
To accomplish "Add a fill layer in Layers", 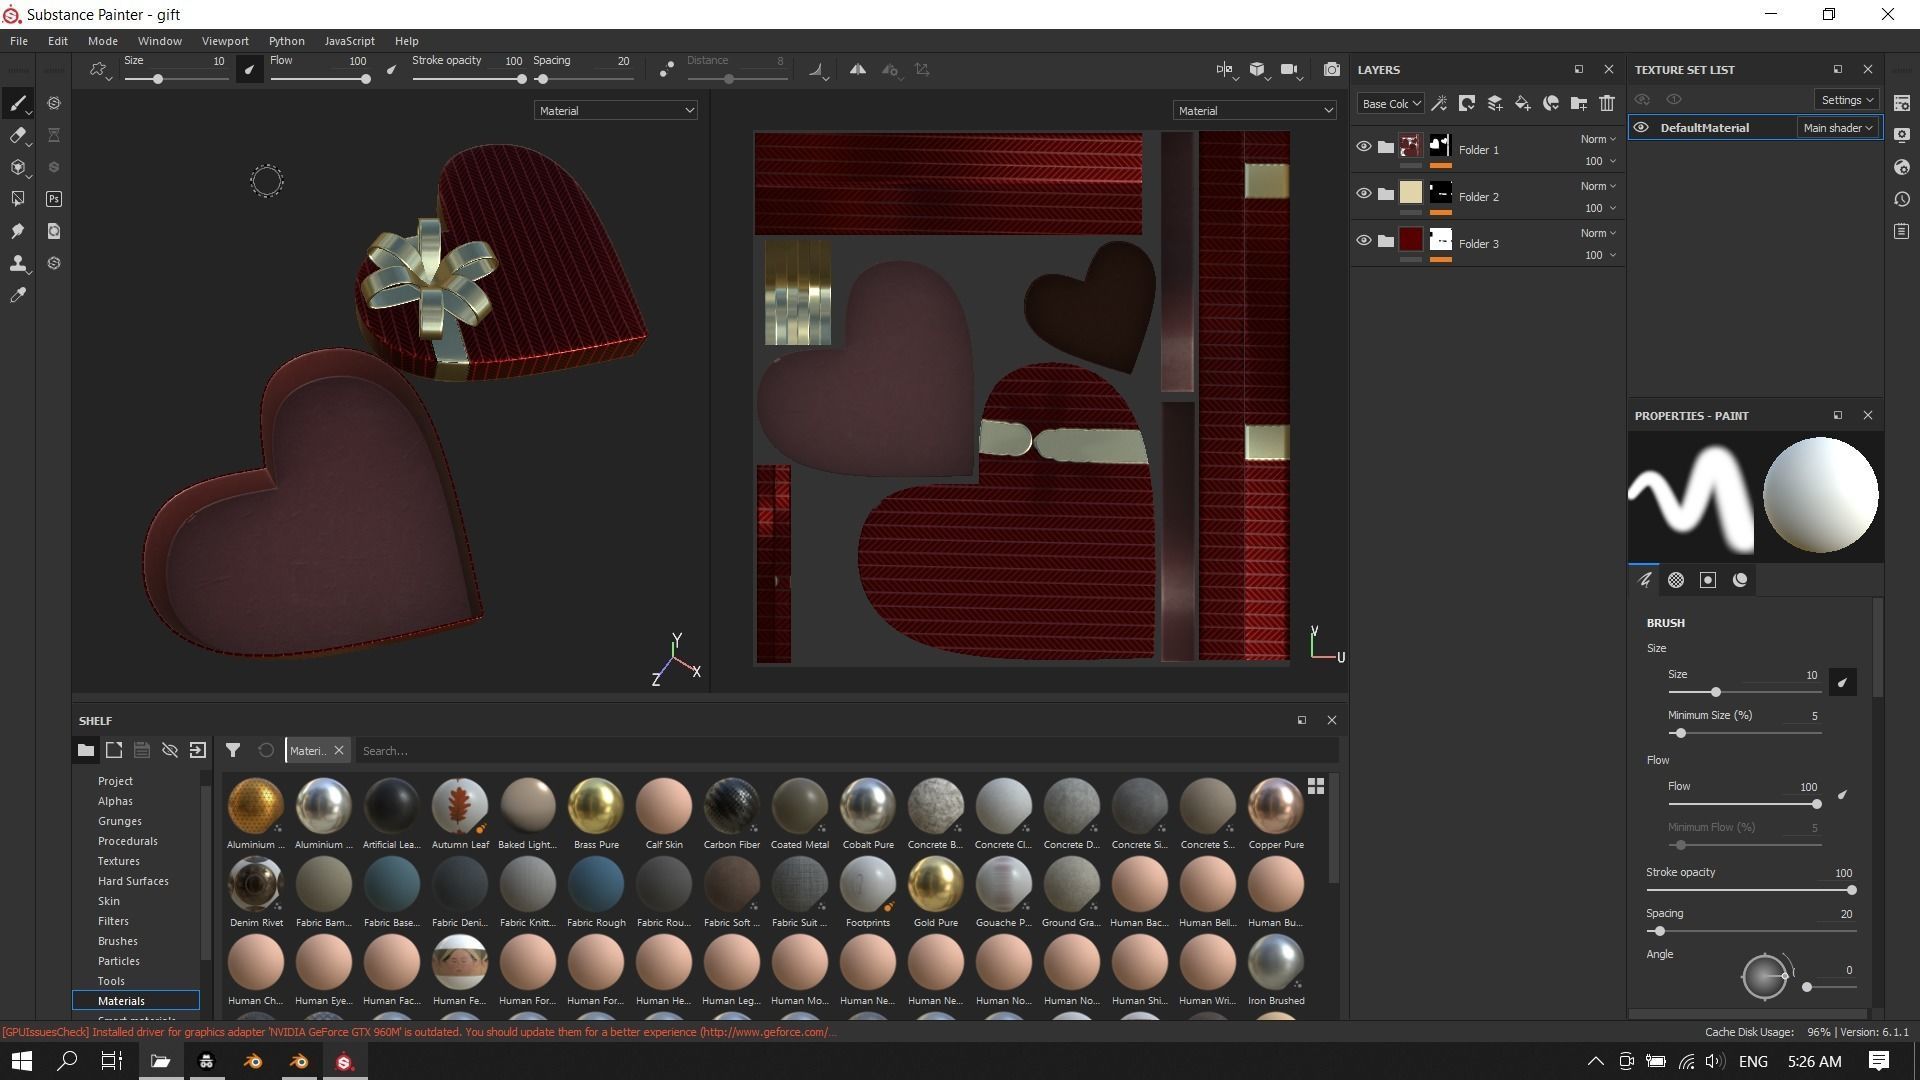I will [x=1522, y=103].
